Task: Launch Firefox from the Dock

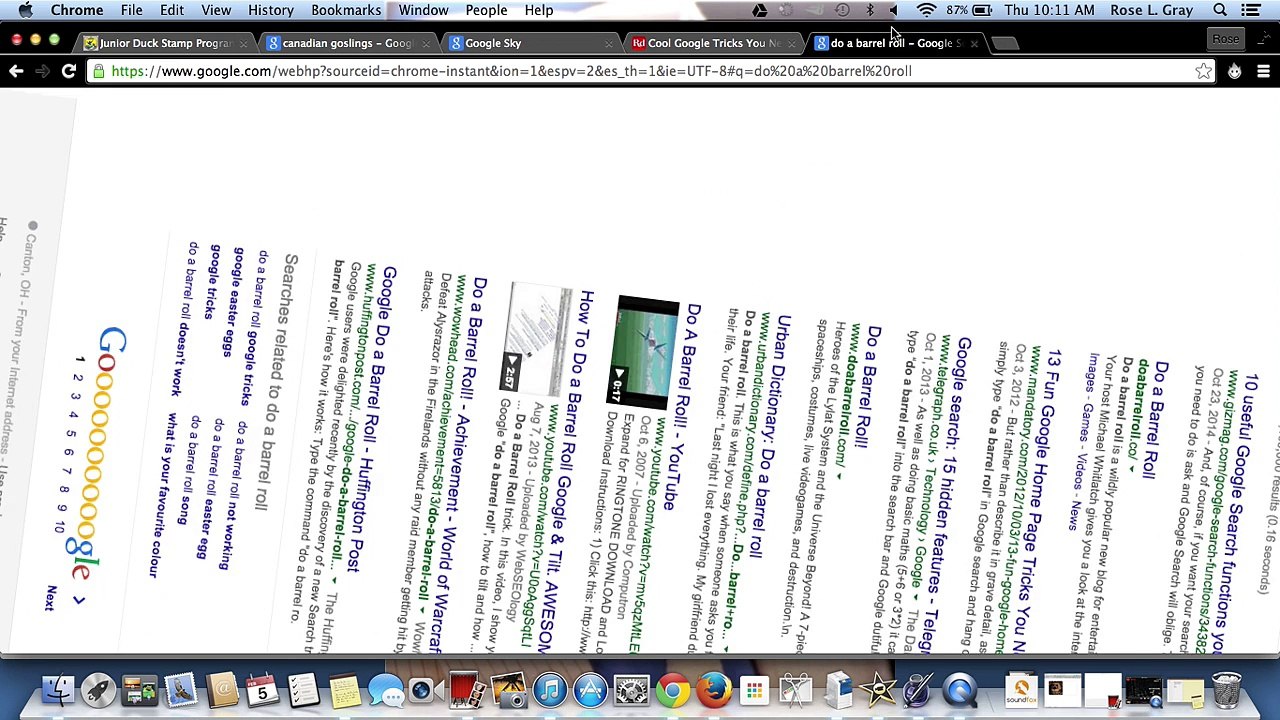Action: click(713, 690)
